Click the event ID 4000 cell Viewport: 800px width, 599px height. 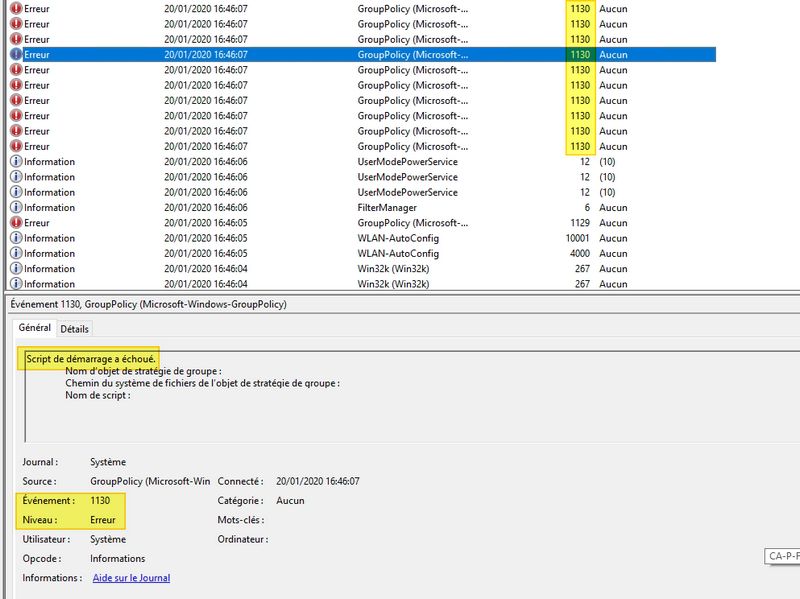pos(580,254)
